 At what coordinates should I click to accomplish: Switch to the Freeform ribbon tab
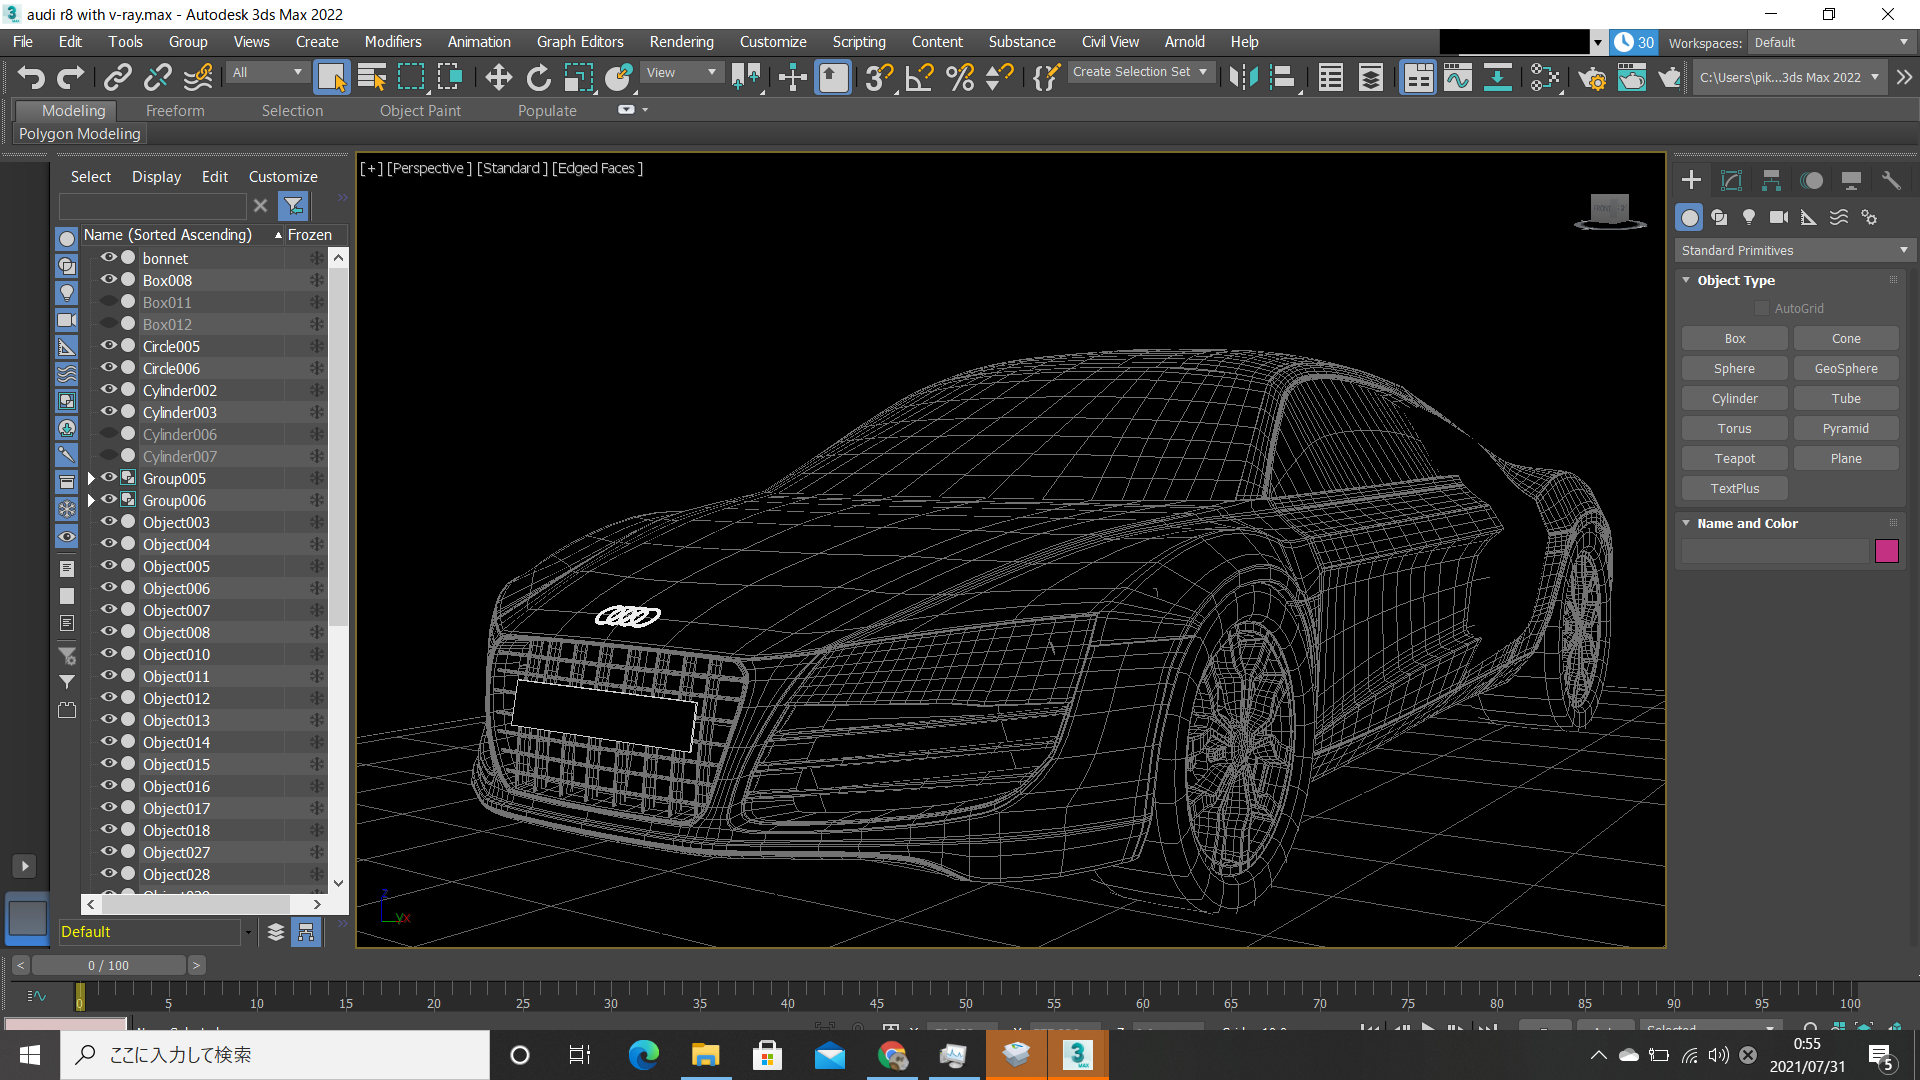(175, 111)
